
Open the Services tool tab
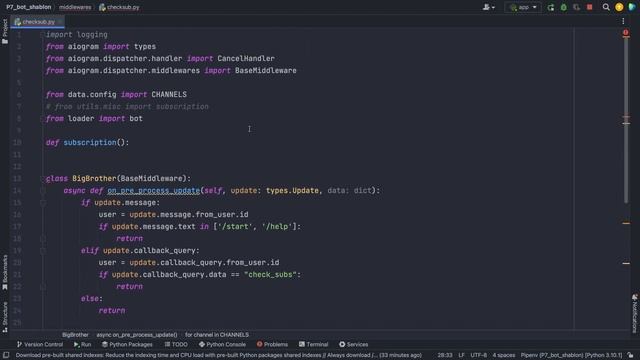[353, 344]
